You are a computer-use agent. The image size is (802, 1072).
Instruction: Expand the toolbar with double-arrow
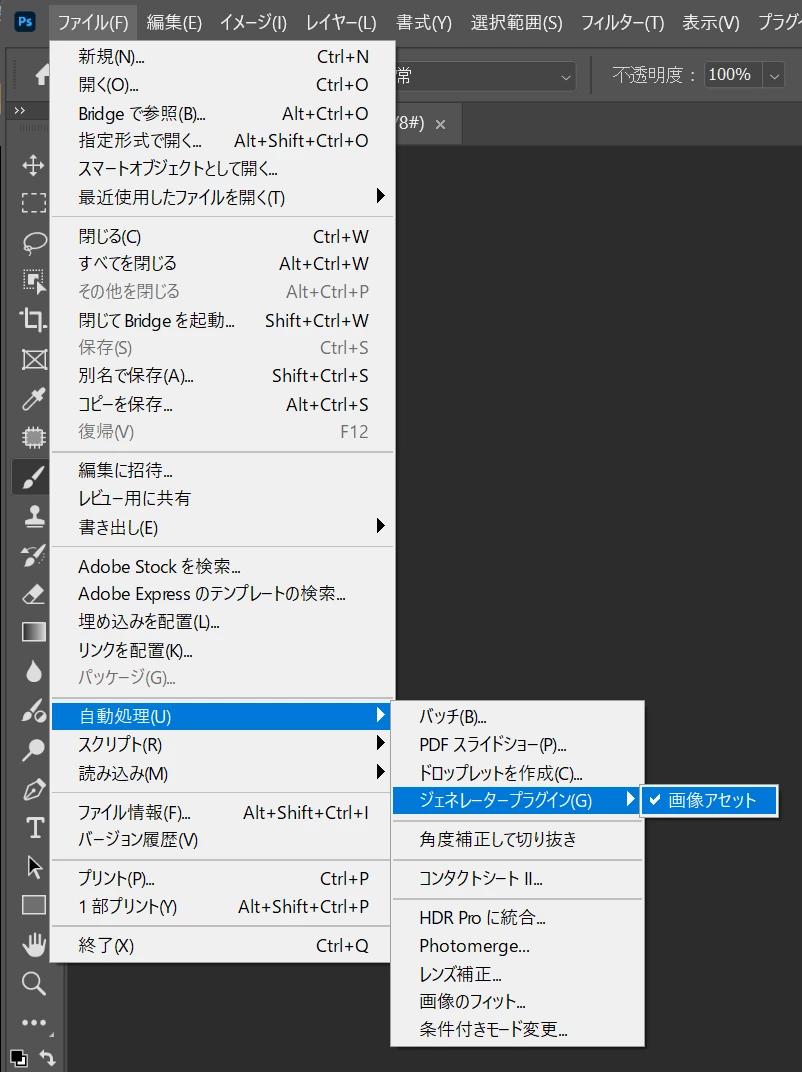pos(20,110)
